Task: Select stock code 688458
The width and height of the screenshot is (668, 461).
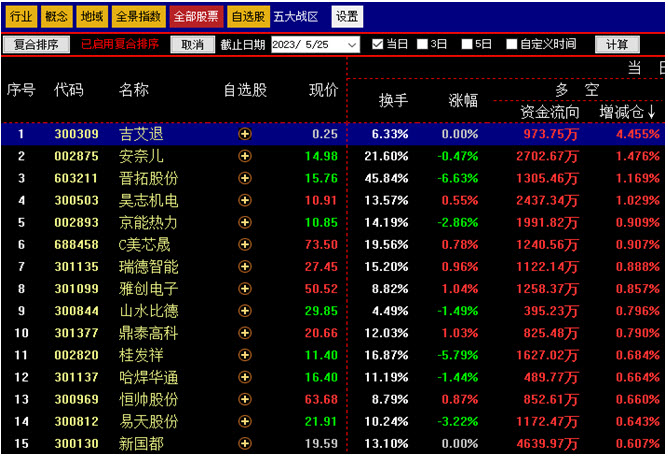Action: 77,245
